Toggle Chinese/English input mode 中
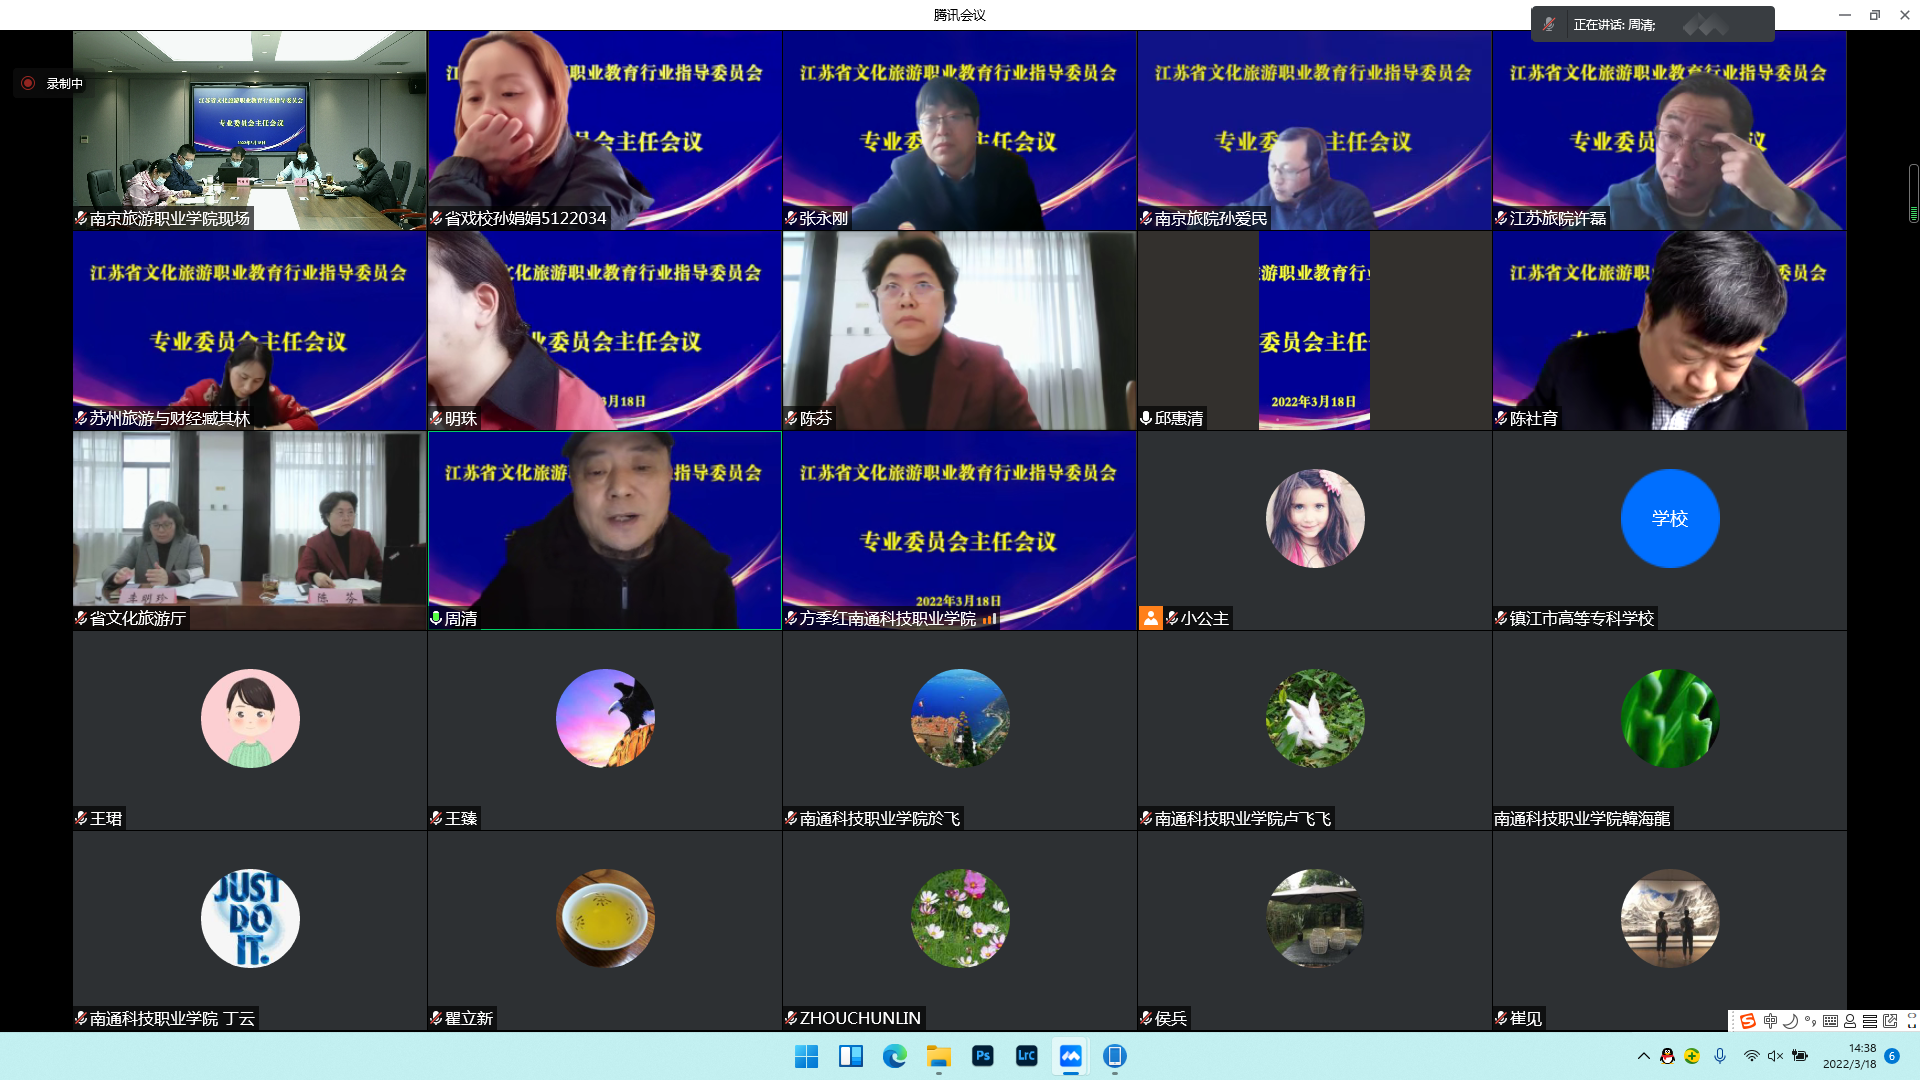This screenshot has height=1080, width=1920. click(1770, 1021)
